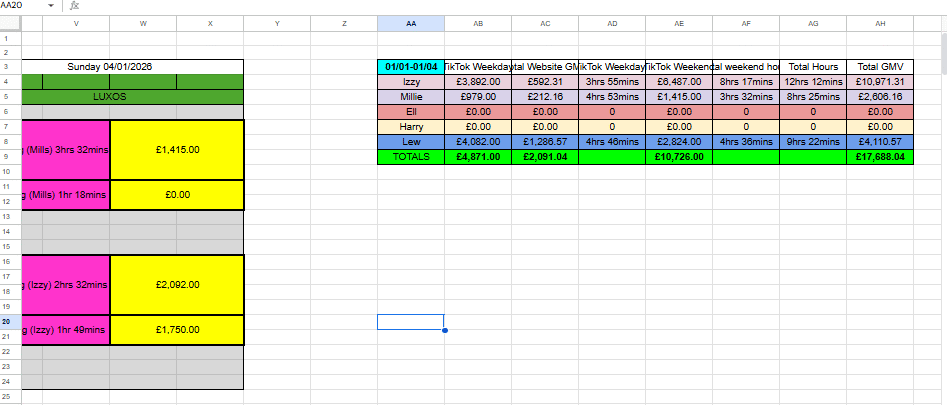Click the AA20 Name box field
The height and width of the screenshot is (405, 947).
tap(20, 6)
